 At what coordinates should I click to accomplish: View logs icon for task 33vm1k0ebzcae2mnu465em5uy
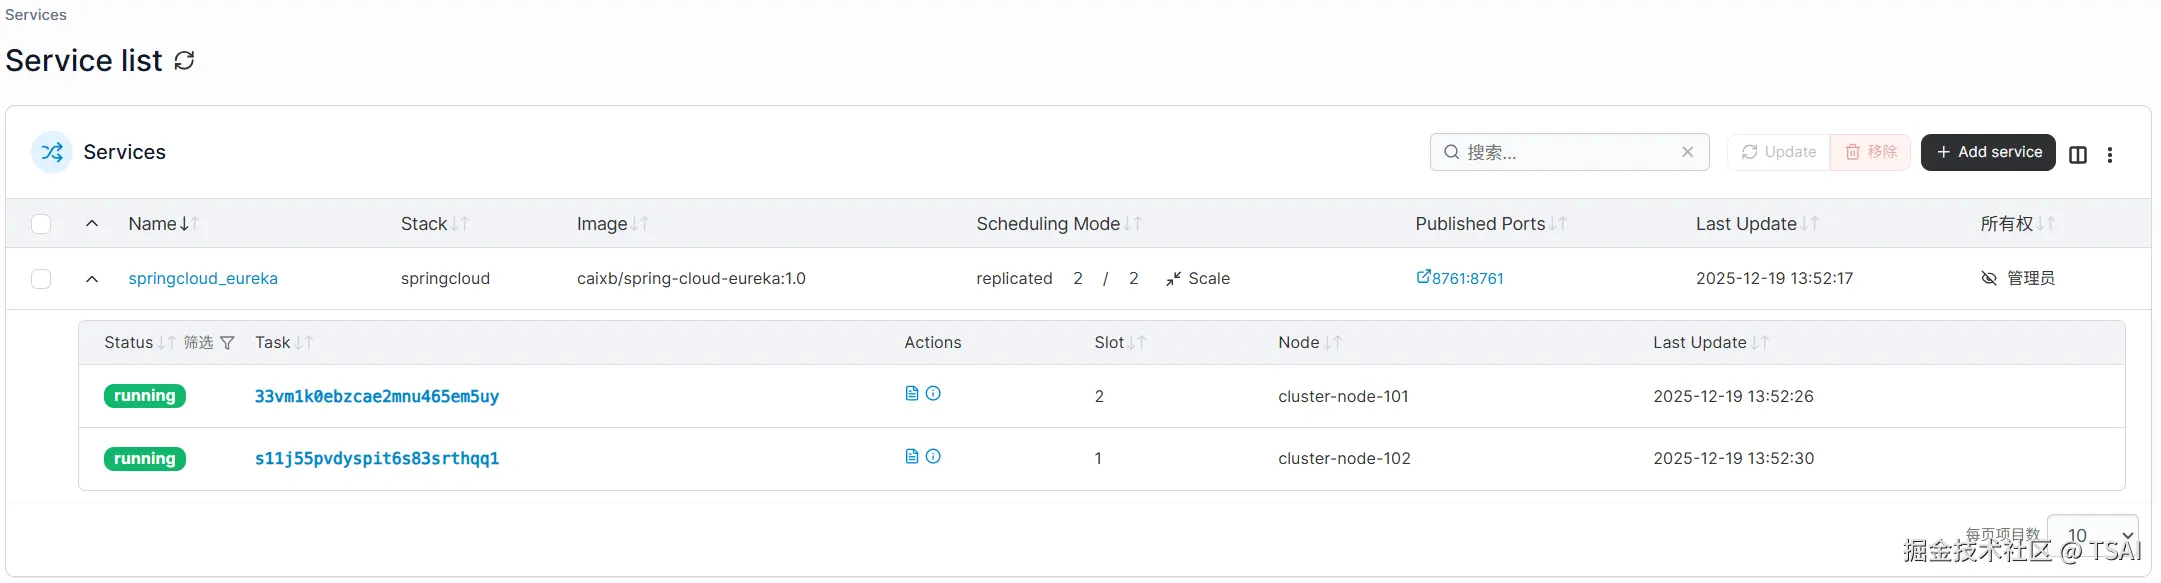[x=911, y=394]
